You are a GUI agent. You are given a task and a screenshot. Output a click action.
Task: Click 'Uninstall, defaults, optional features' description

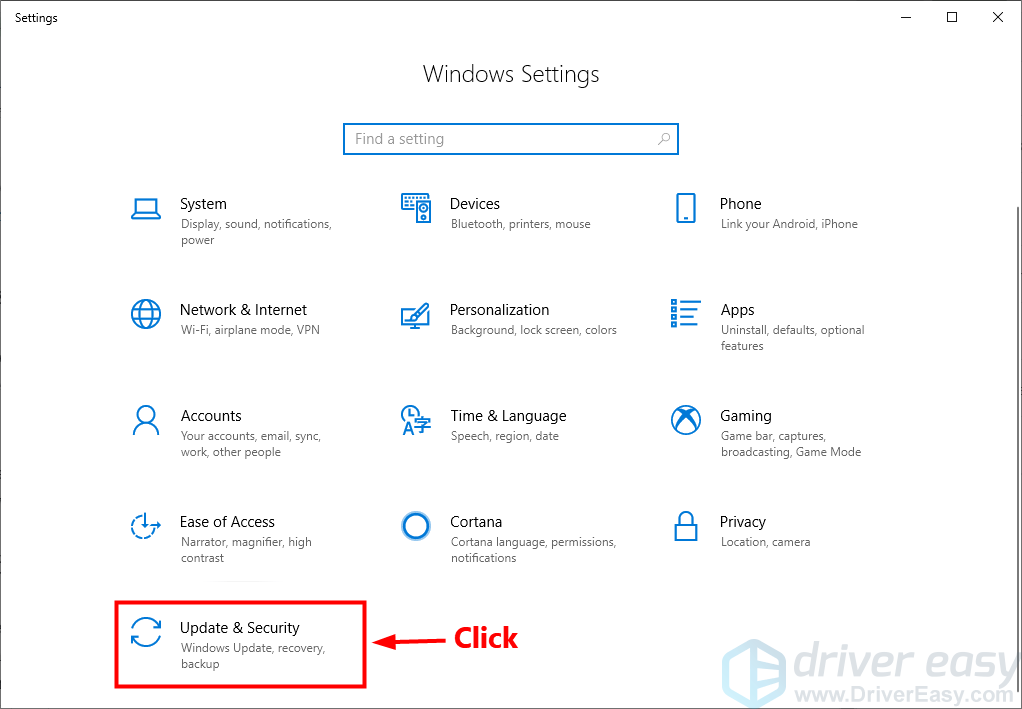point(793,338)
